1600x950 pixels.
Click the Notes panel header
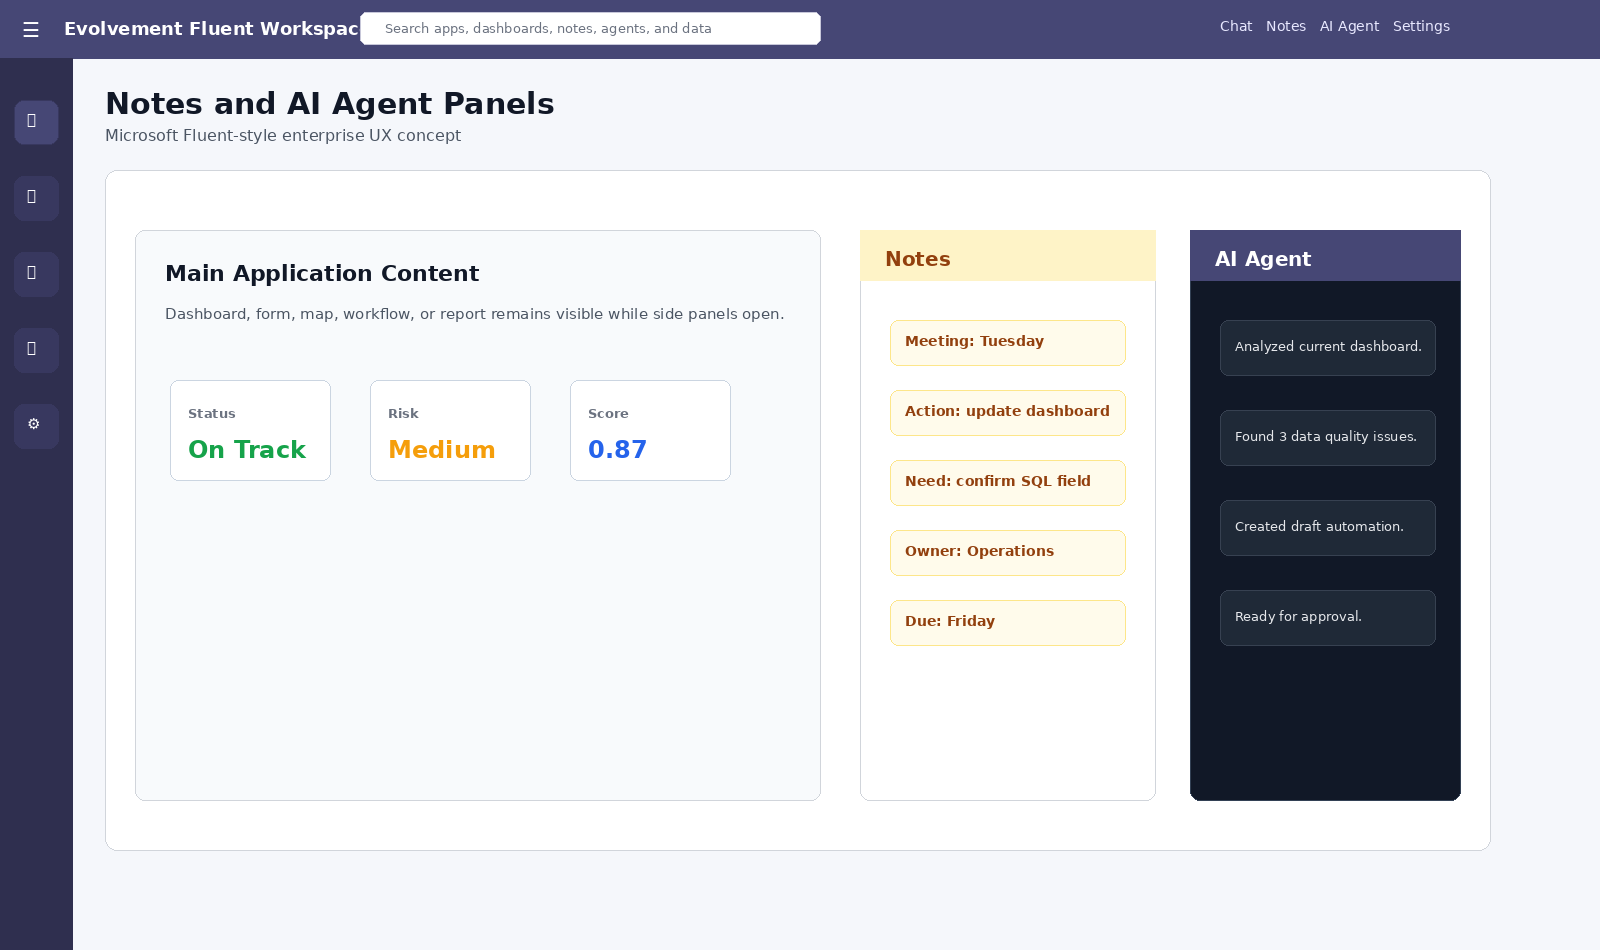coord(1008,256)
